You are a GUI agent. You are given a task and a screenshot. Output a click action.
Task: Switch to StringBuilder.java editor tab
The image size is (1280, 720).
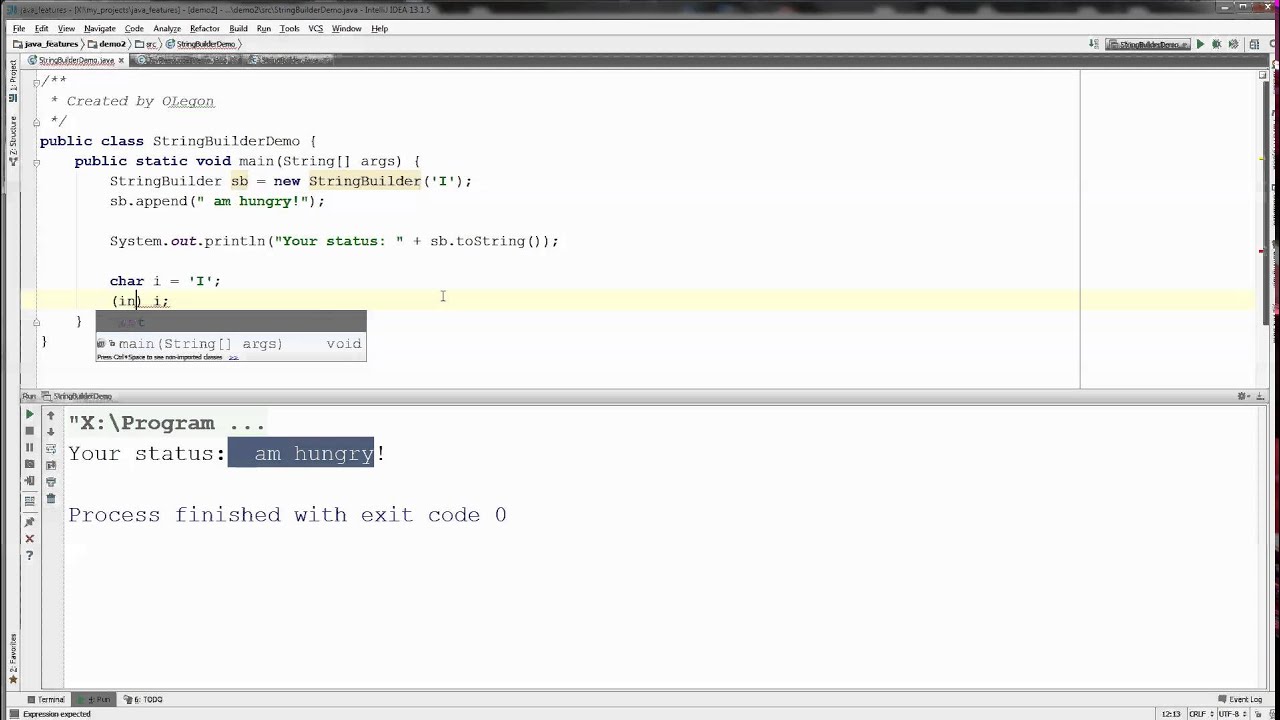(x=290, y=60)
